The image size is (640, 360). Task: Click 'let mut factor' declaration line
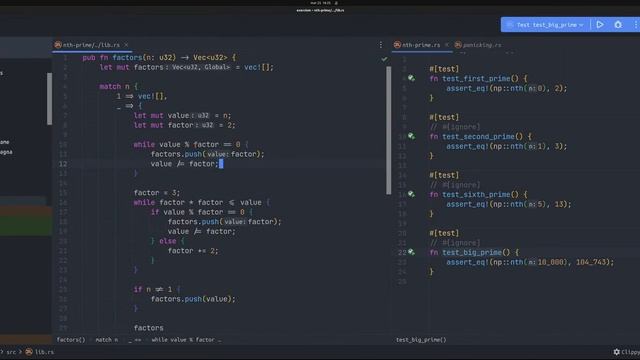184,125
